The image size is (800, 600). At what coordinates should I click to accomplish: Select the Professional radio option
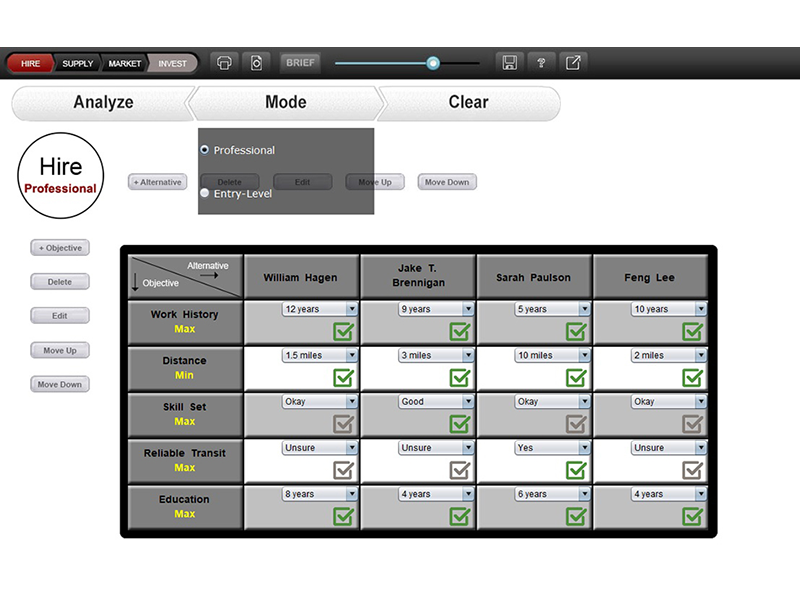(x=205, y=150)
